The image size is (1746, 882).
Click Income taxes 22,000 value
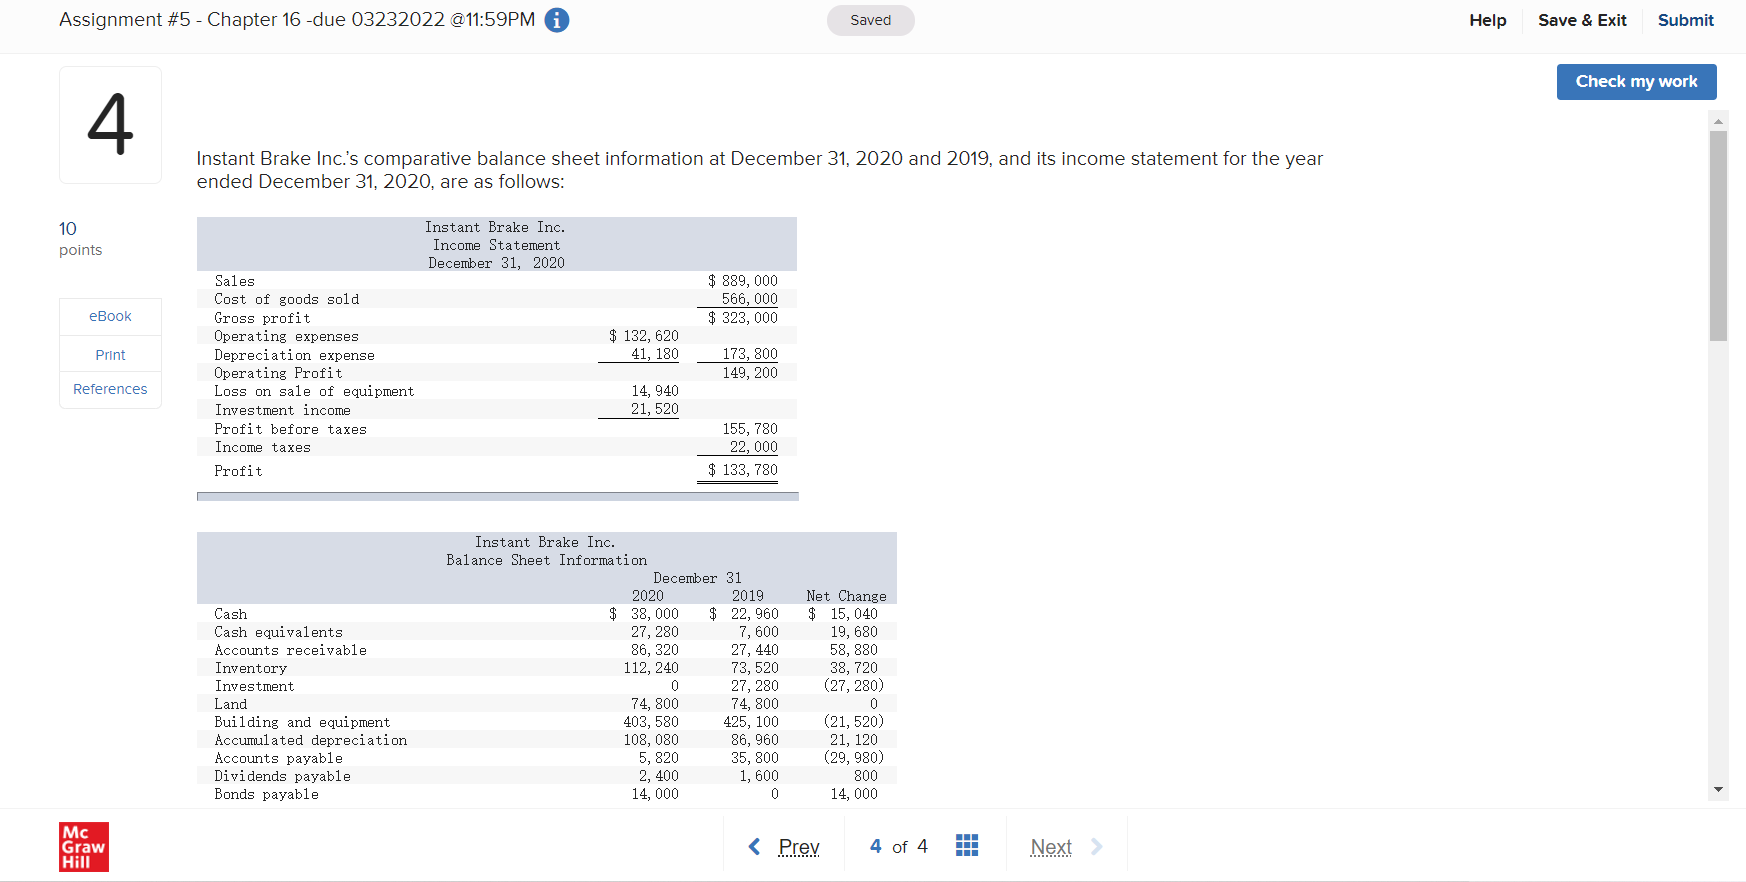pos(753,447)
